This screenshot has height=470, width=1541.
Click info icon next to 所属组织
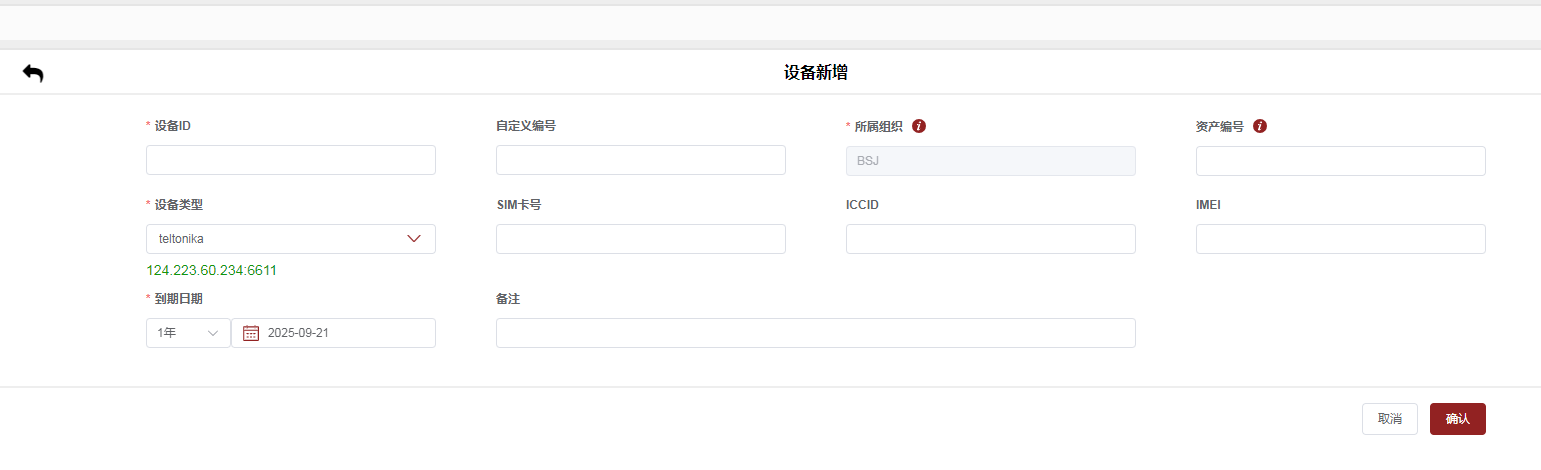(x=919, y=126)
